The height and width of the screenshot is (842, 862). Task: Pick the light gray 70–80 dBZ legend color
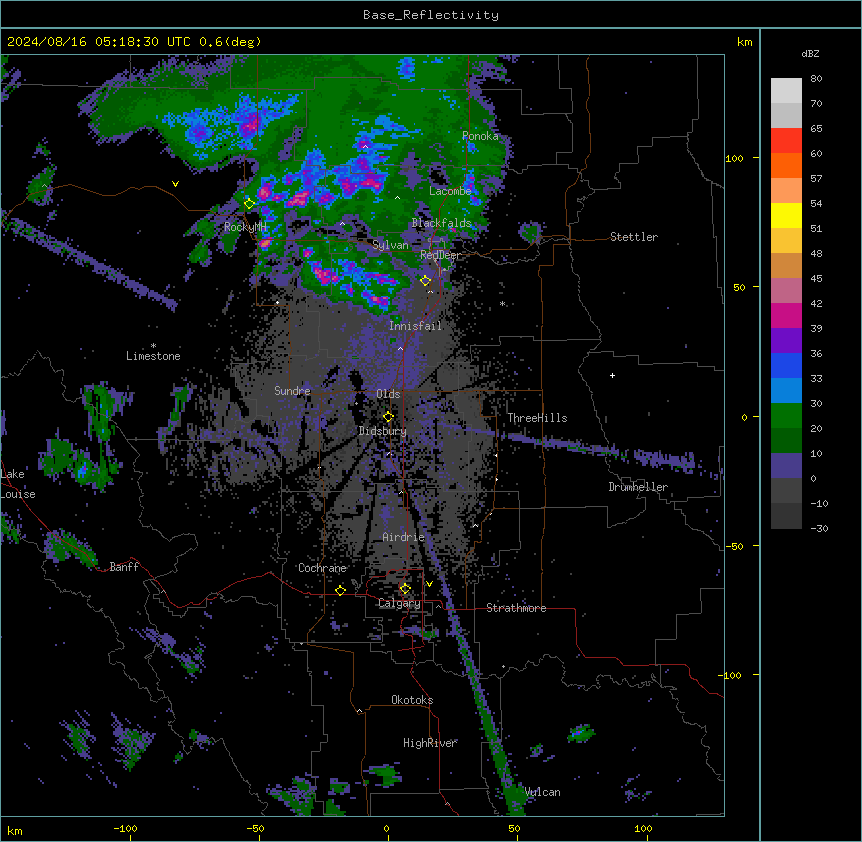[x=786, y=91]
